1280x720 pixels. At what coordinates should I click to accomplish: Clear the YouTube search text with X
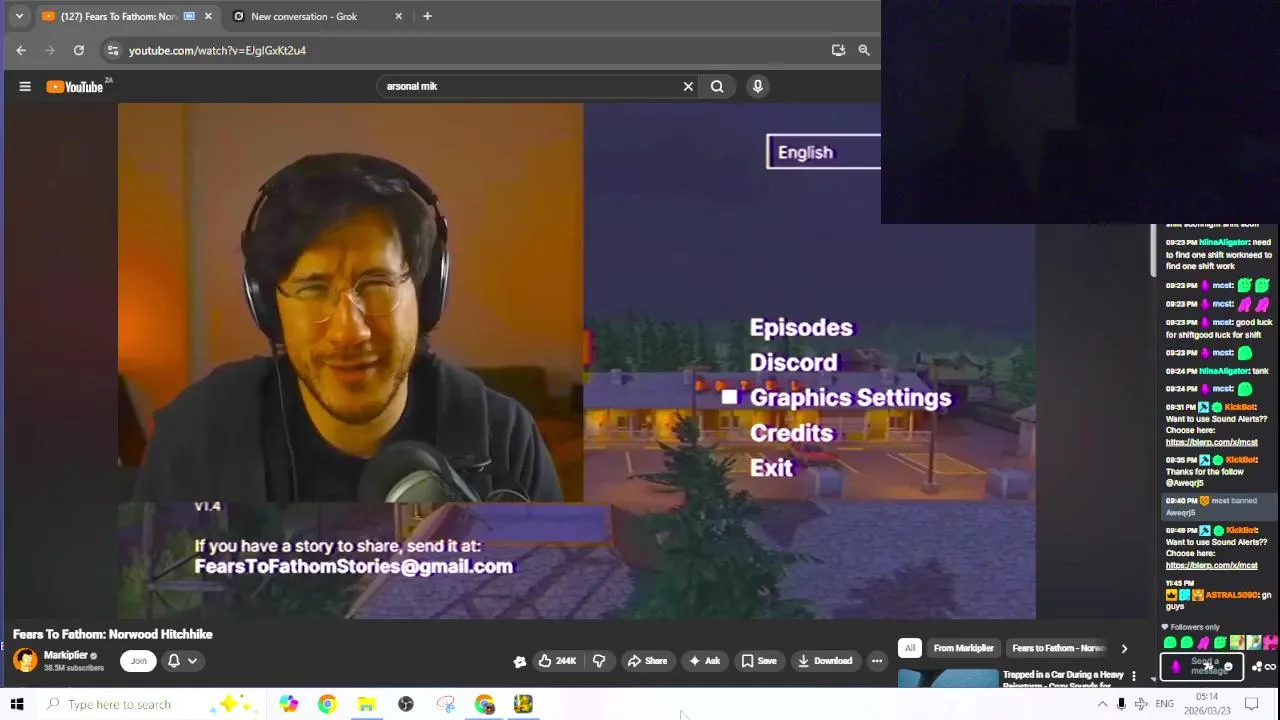[x=688, y=86]
